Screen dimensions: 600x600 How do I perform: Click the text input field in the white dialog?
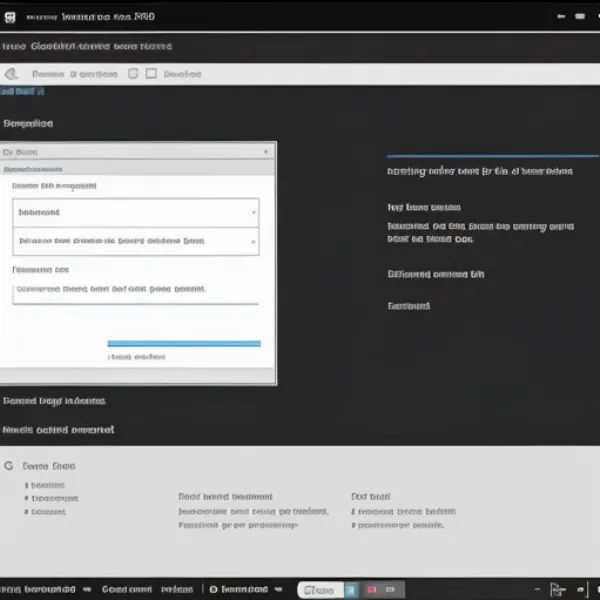(136, 291)
